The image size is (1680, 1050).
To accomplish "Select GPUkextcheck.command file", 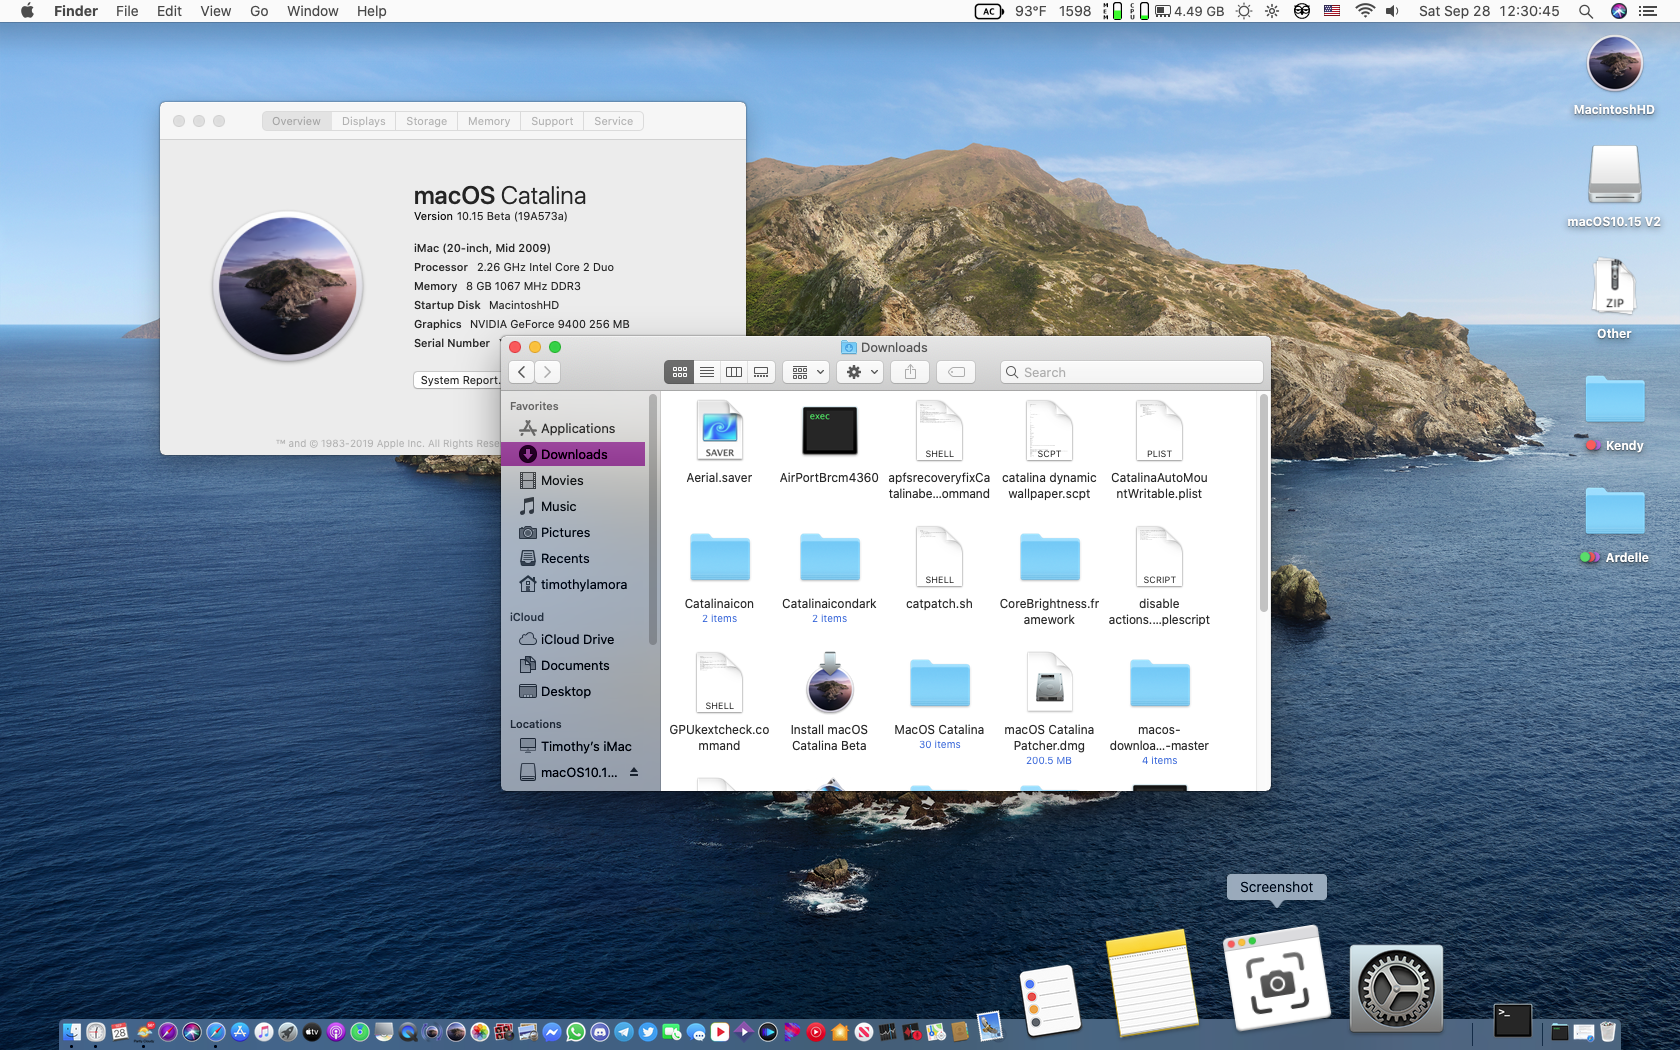I will (719, 683).
